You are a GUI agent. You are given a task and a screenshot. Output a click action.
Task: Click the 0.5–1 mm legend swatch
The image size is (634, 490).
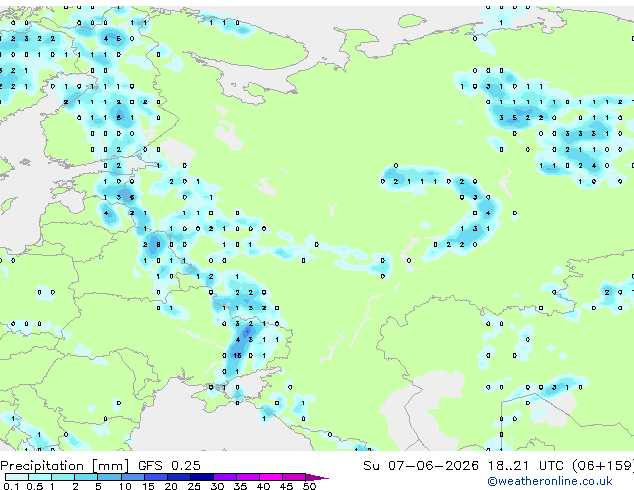pyautogui.click(x=40, y=477)
